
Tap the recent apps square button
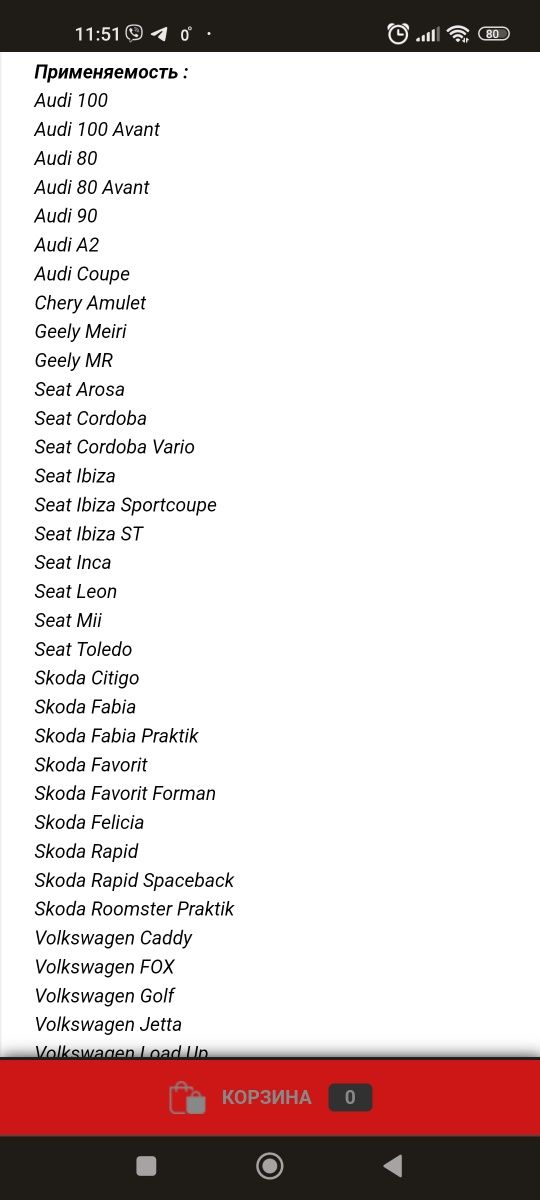(x=146, y=1165)
